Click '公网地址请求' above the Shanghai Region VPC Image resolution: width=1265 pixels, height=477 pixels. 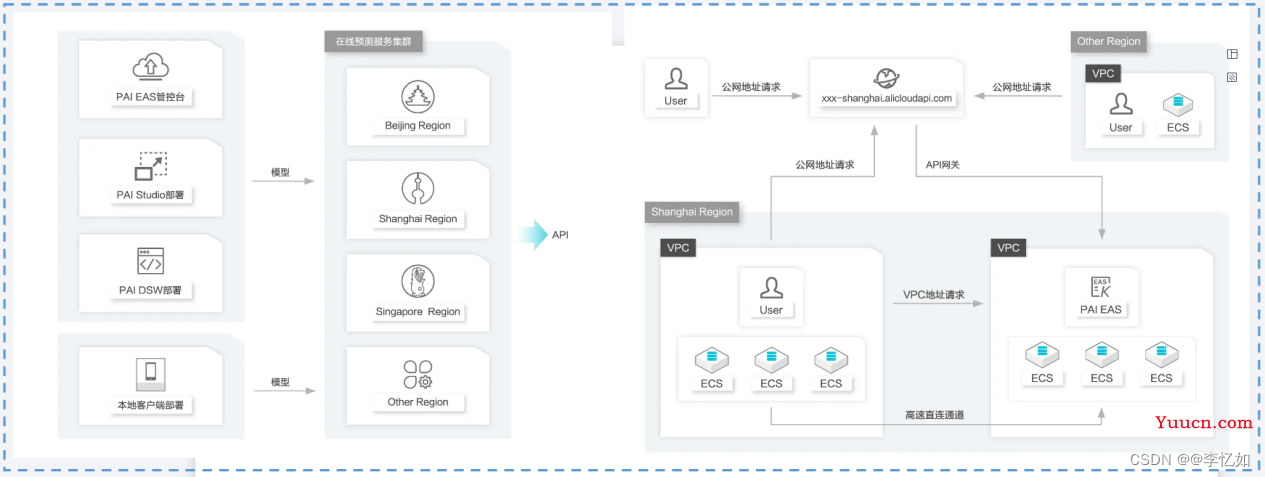point(824,165)
